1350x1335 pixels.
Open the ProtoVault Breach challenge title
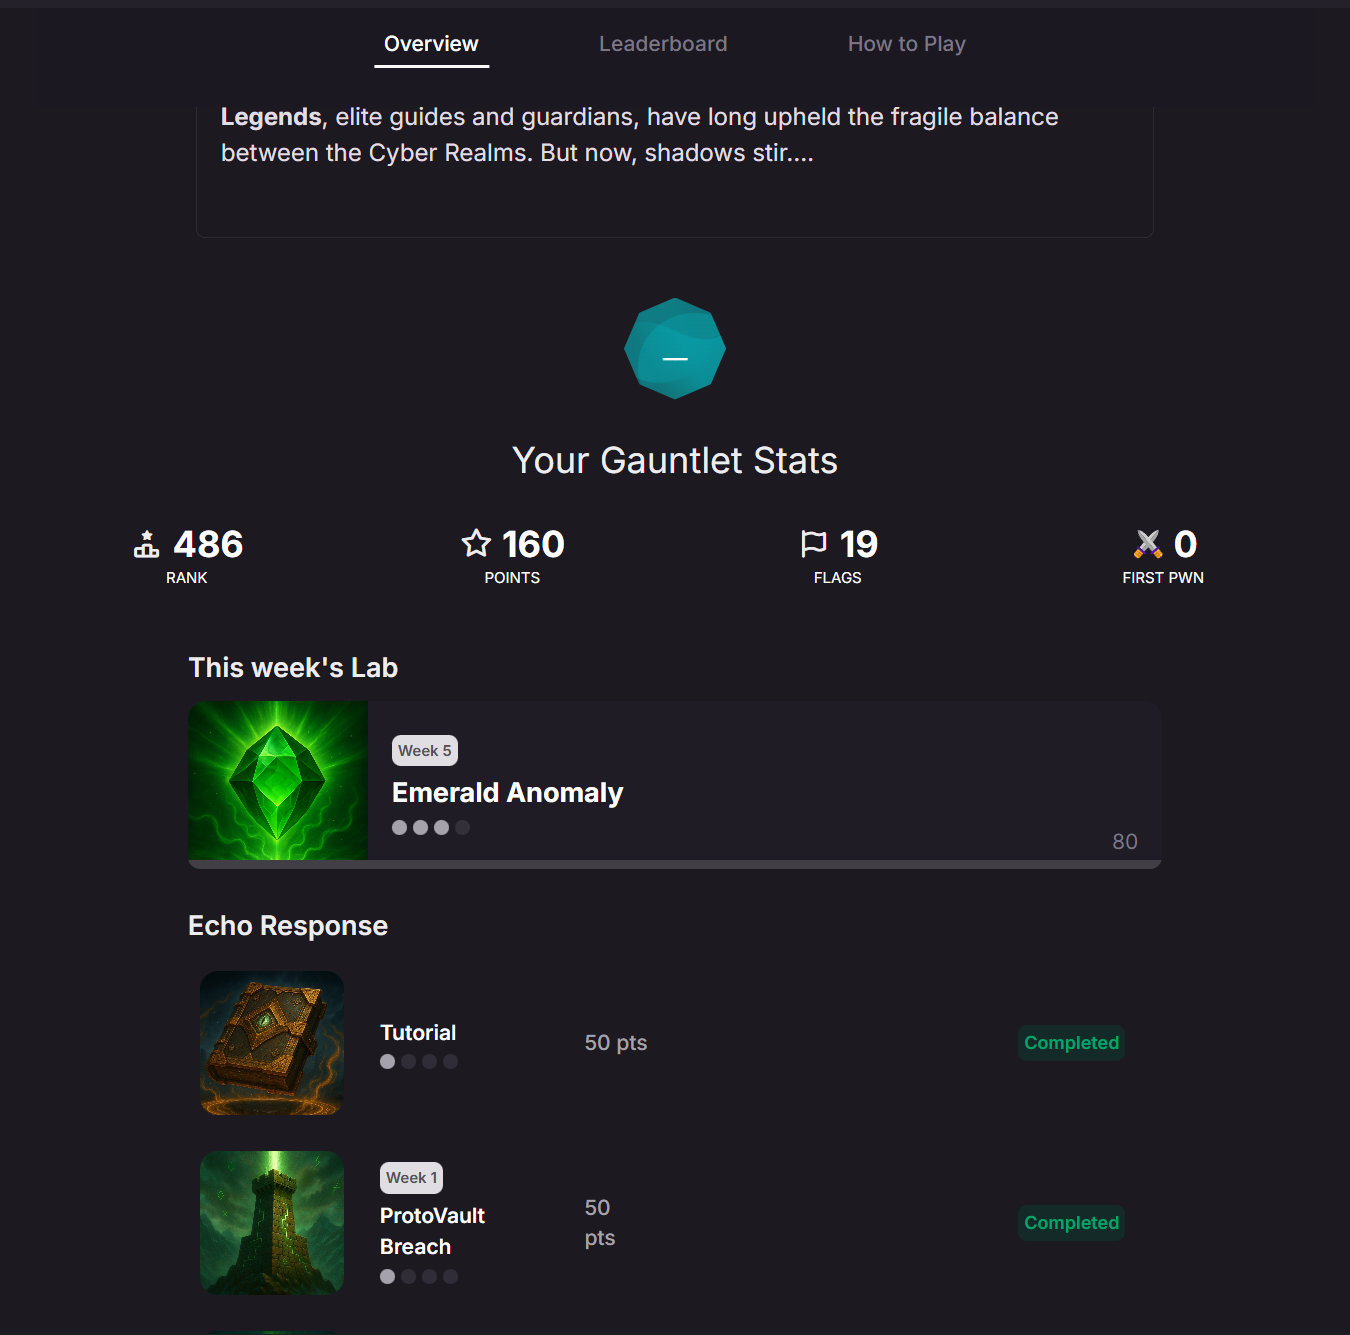[432, 1231]
